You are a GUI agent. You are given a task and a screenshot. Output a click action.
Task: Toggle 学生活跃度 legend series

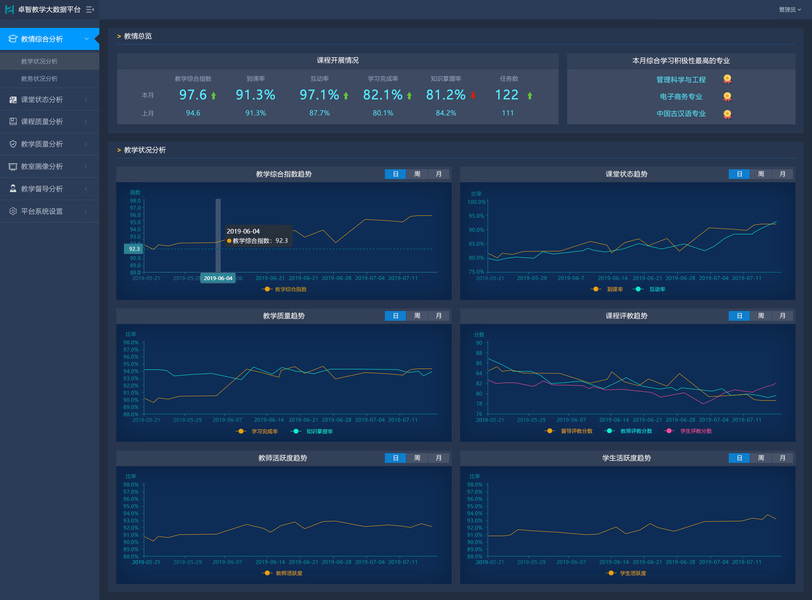click(x=627, y=573)
